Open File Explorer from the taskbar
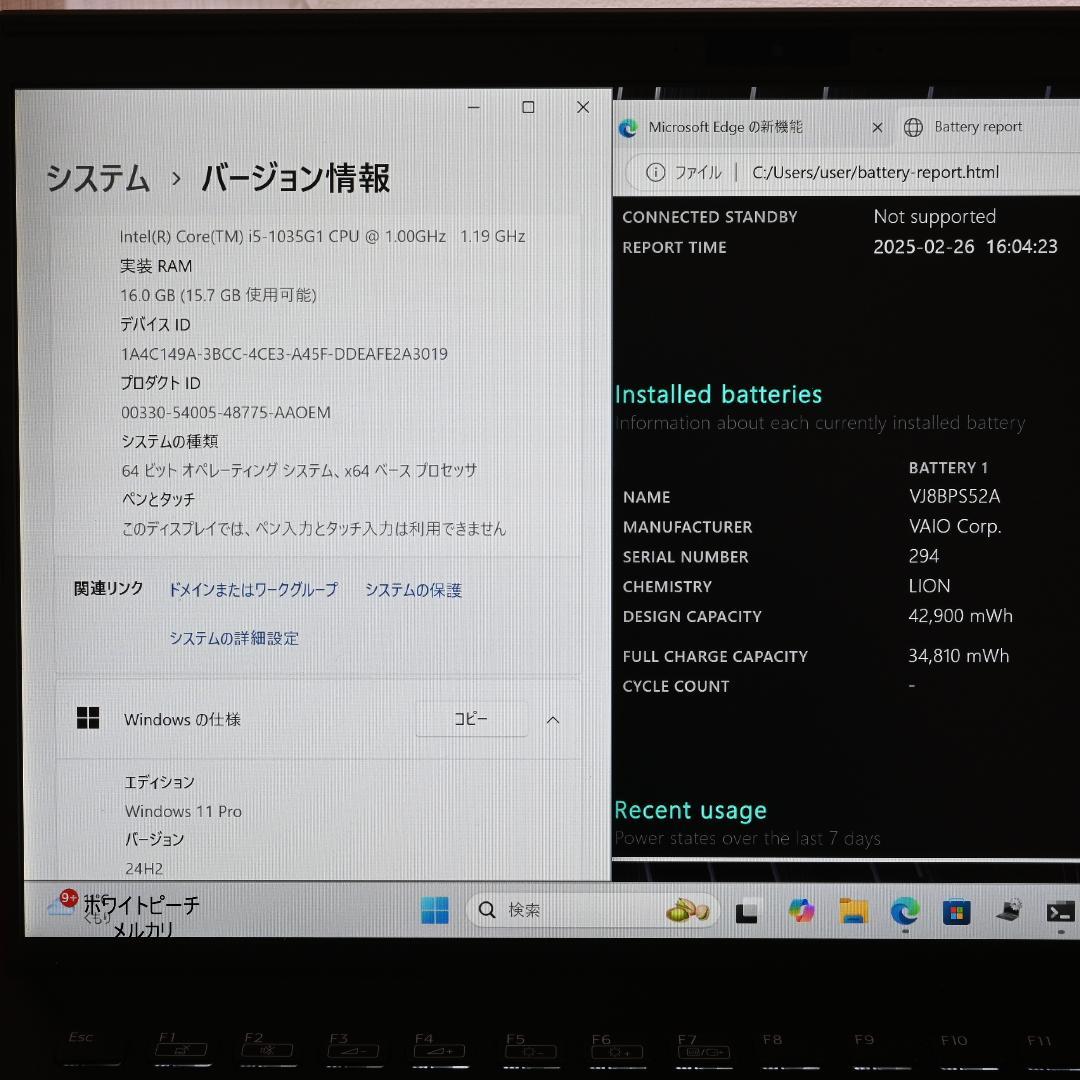 coord(853,911)
